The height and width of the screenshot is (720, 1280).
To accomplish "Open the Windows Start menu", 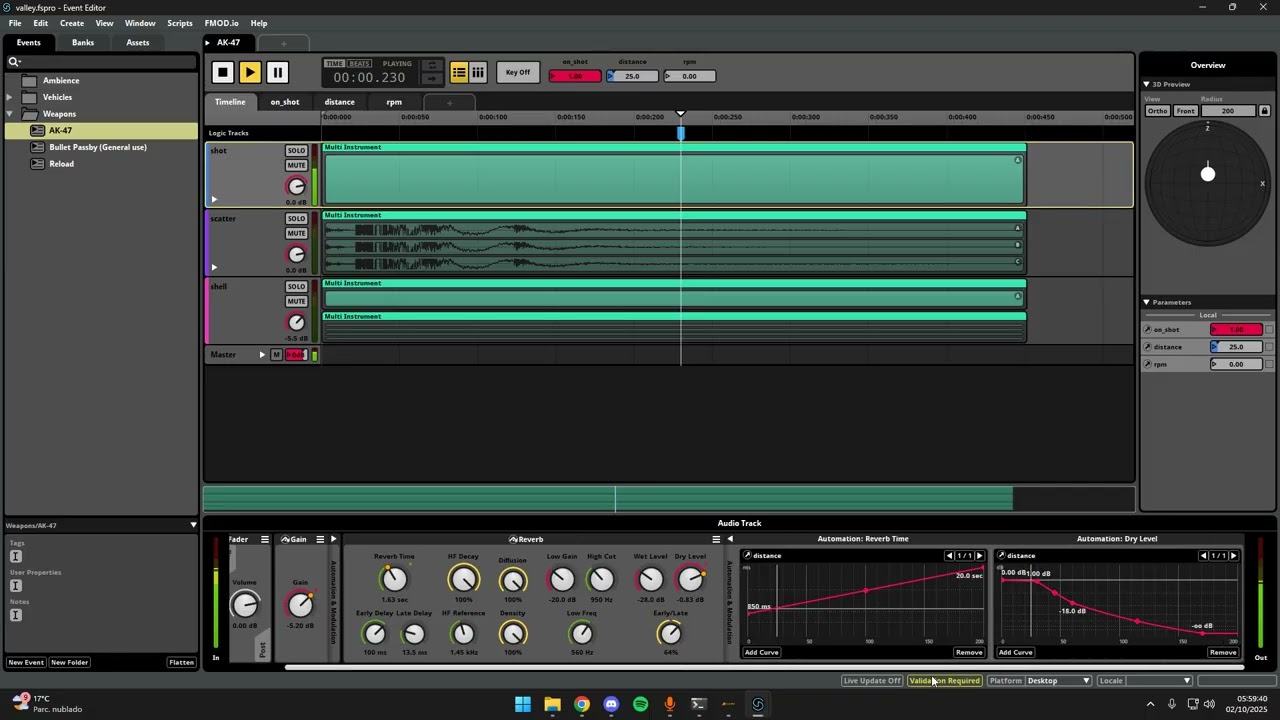I will click(523, 704).
